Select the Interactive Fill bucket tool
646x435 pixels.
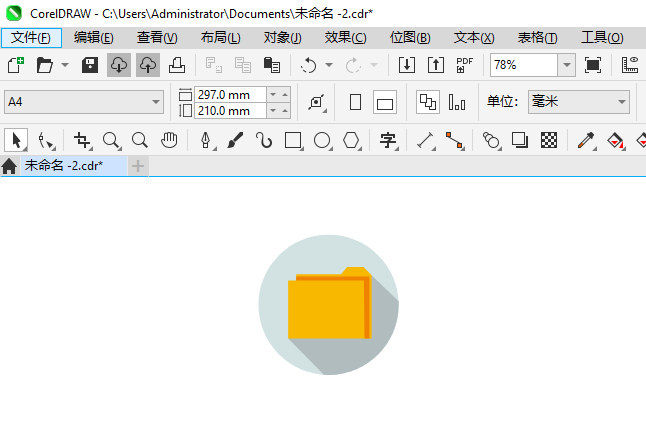click(616, 140)
